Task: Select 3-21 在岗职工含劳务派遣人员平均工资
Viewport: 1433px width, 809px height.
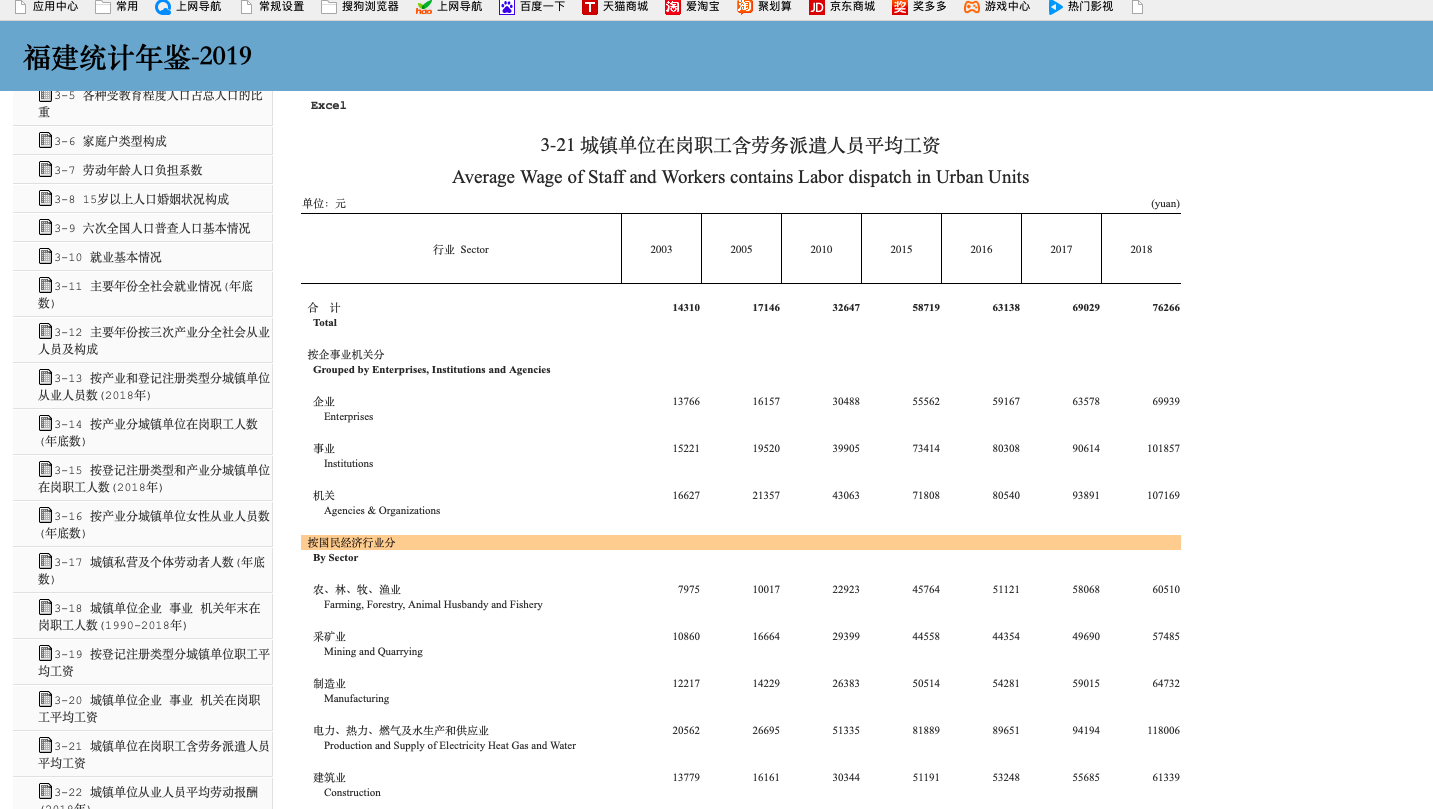Action: click(x=154, y=754)
